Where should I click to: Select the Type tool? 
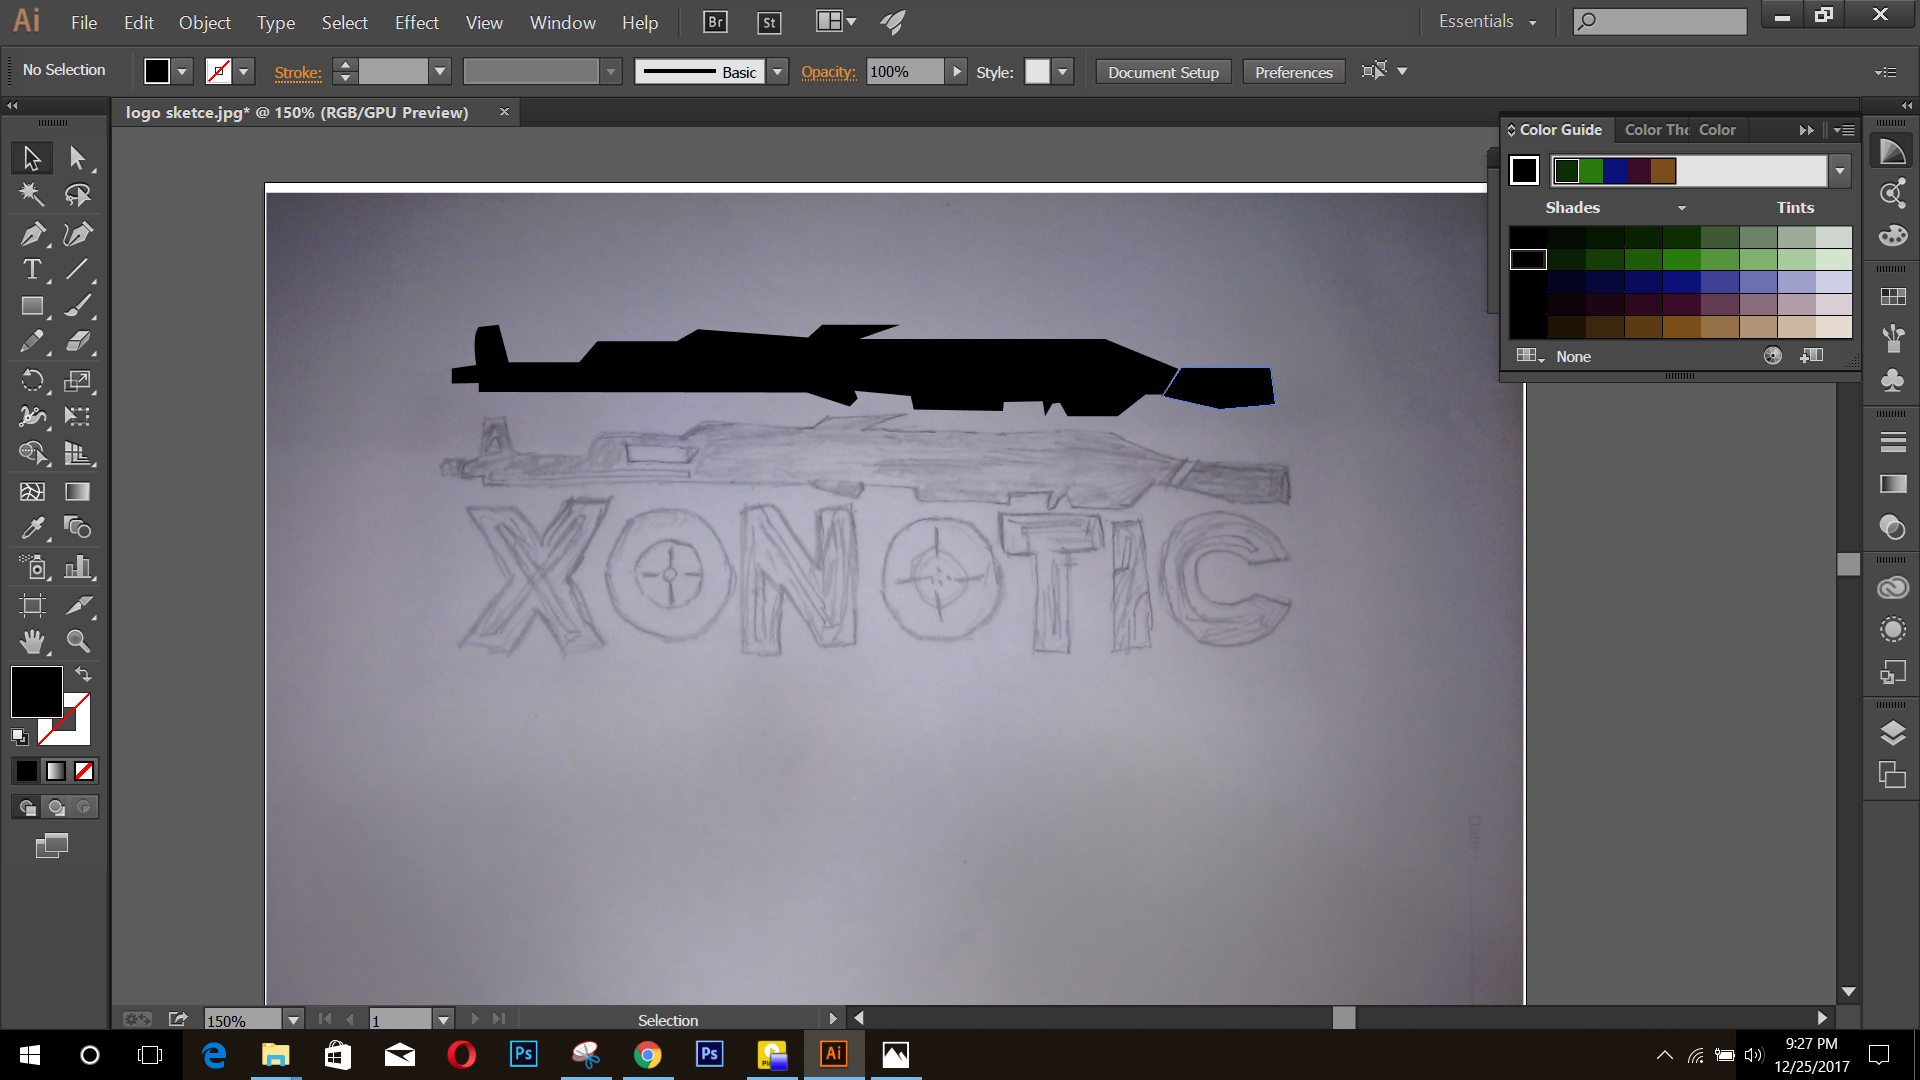click(32, 269)
